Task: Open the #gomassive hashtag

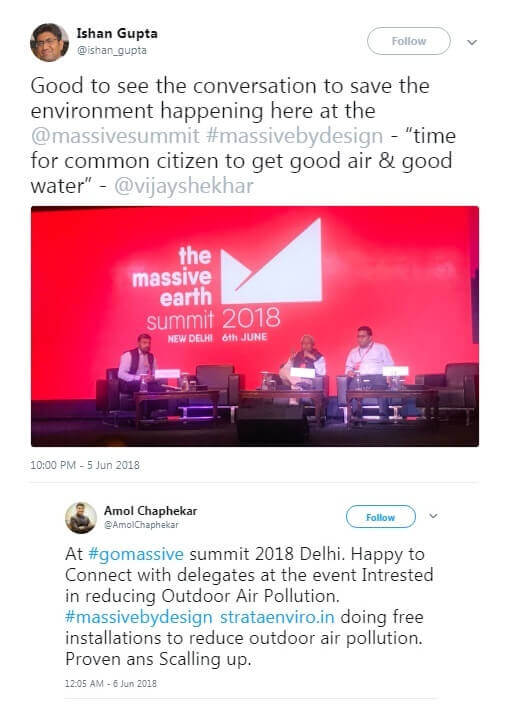Action: (x=136, y=554)
